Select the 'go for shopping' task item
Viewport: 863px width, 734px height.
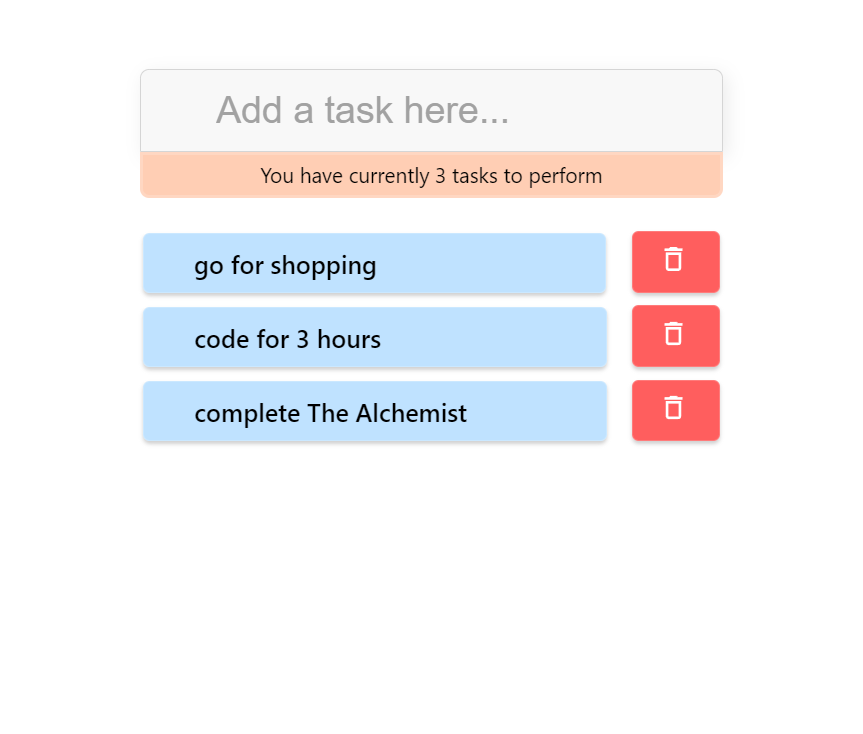375,263
